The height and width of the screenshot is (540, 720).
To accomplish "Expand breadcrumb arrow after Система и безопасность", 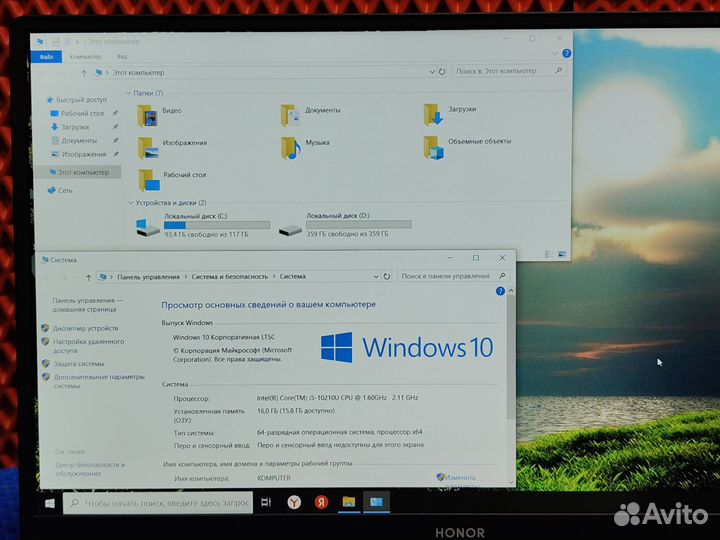I will 274,276.
